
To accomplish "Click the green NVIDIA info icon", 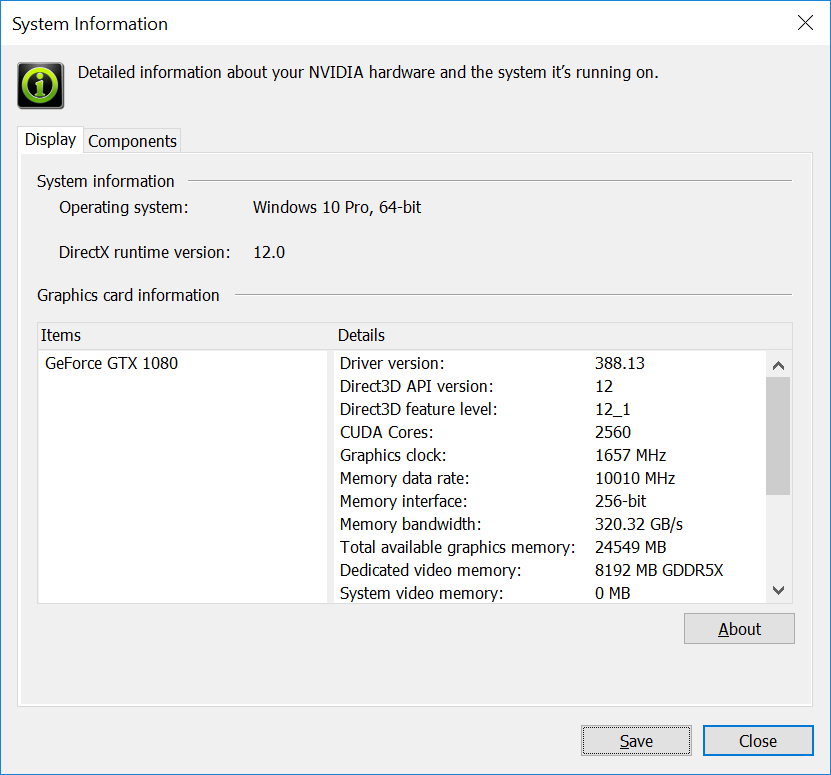I will [x=41, y=85].
